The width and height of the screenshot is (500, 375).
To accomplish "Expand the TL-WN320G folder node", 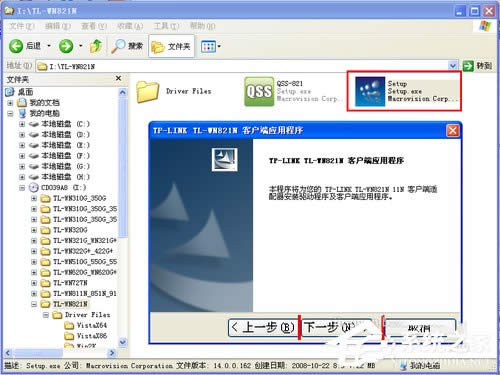I will click(x=34, y=230).
